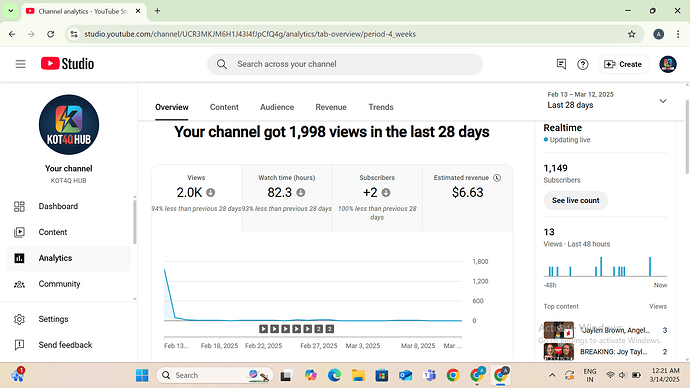The width and height of the screenshot is (690, 388).
Task: Open Dashboard in the sidebar
Action: point(69,206)
